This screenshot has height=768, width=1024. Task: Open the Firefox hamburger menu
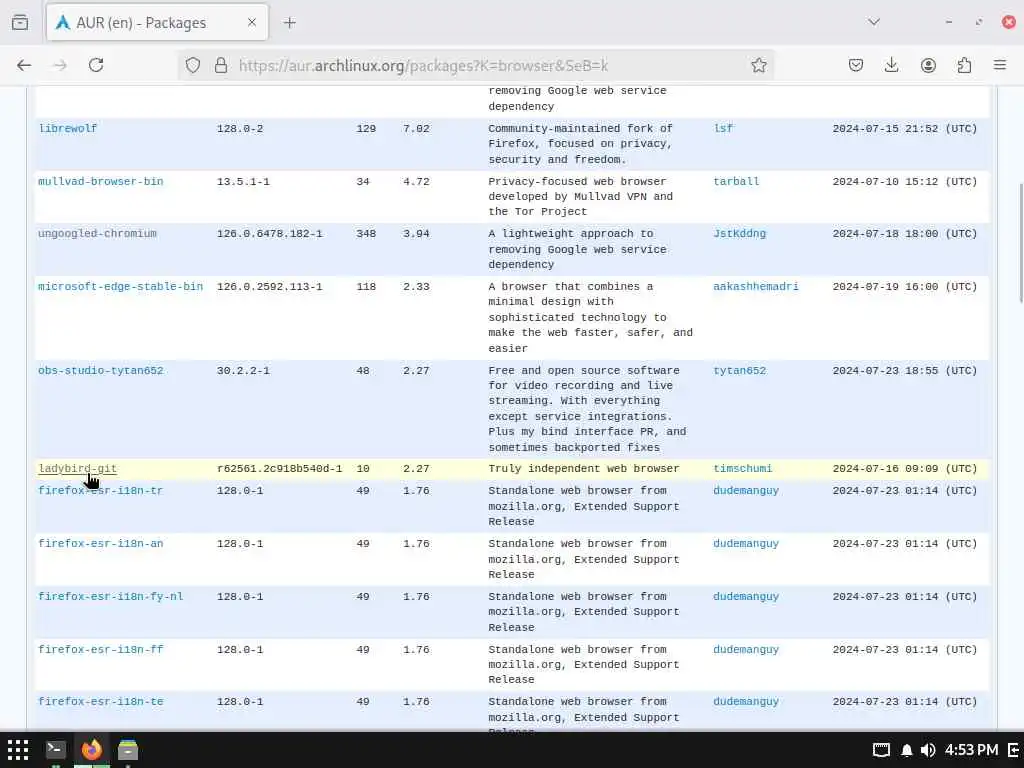click(x=1000, y=65)
